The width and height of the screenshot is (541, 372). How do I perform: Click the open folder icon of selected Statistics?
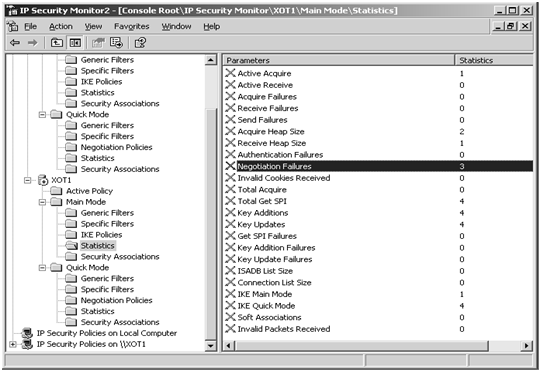pyautogui.click(x=72, y=246)
